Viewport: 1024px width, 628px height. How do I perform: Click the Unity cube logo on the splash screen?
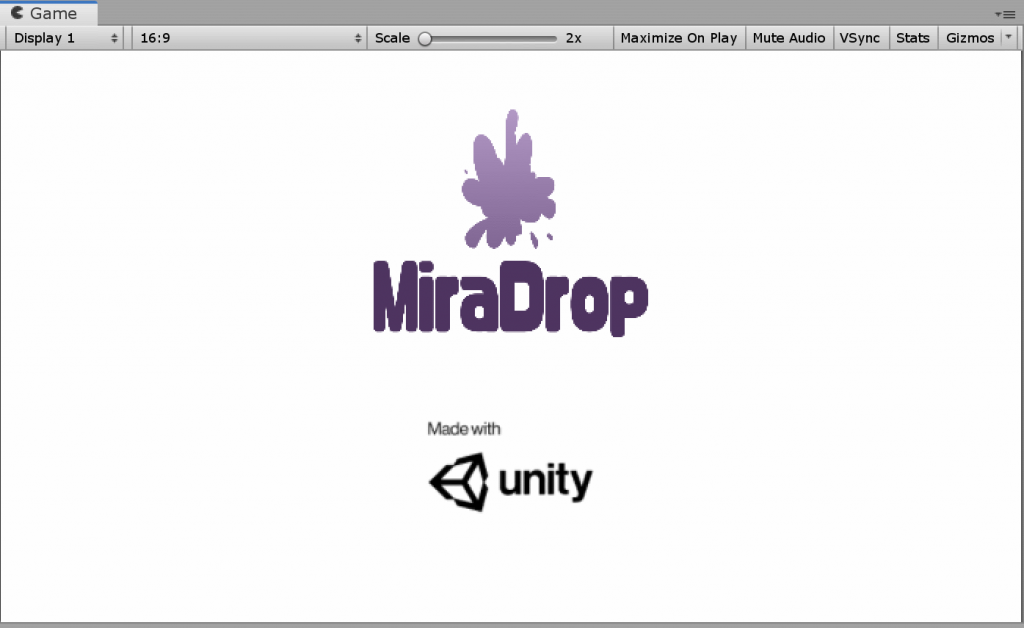(x=459, y=481)
